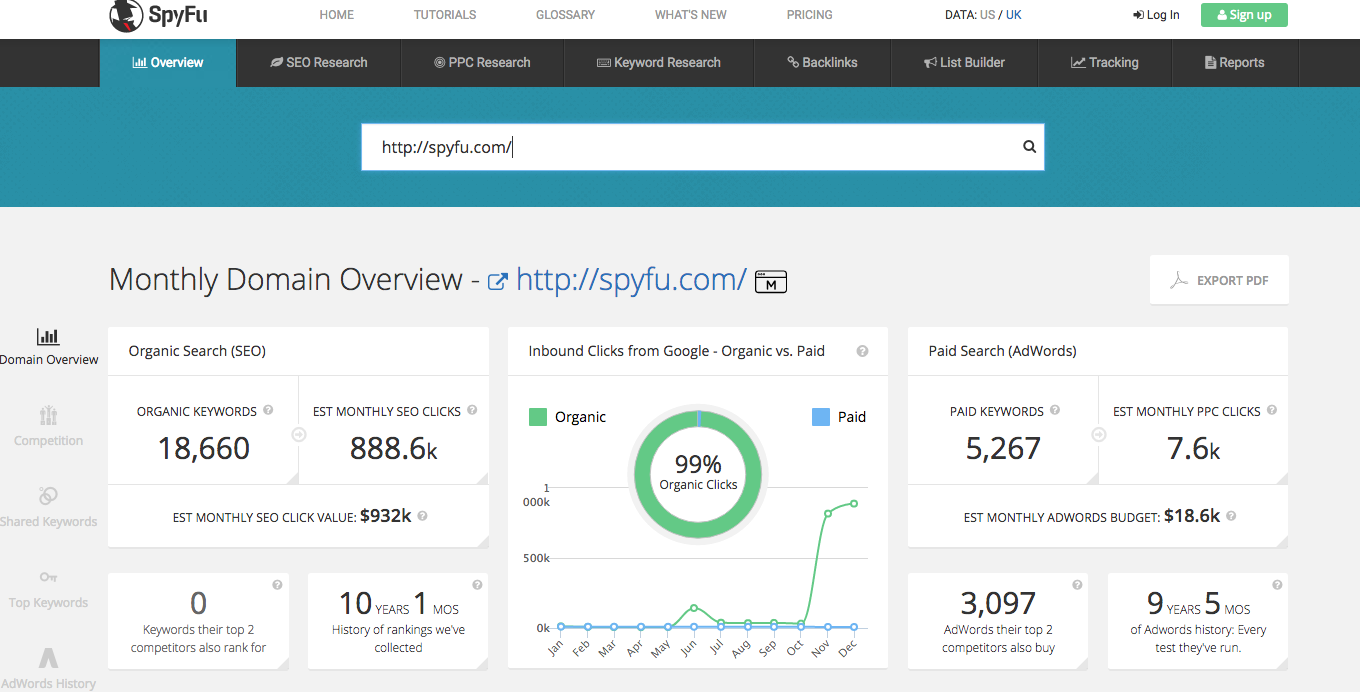Screen dimensions: 1360x692
Task: Click the help icon next to Paid Keywords
Action: pyautogui.click(x=1055, y=410)
